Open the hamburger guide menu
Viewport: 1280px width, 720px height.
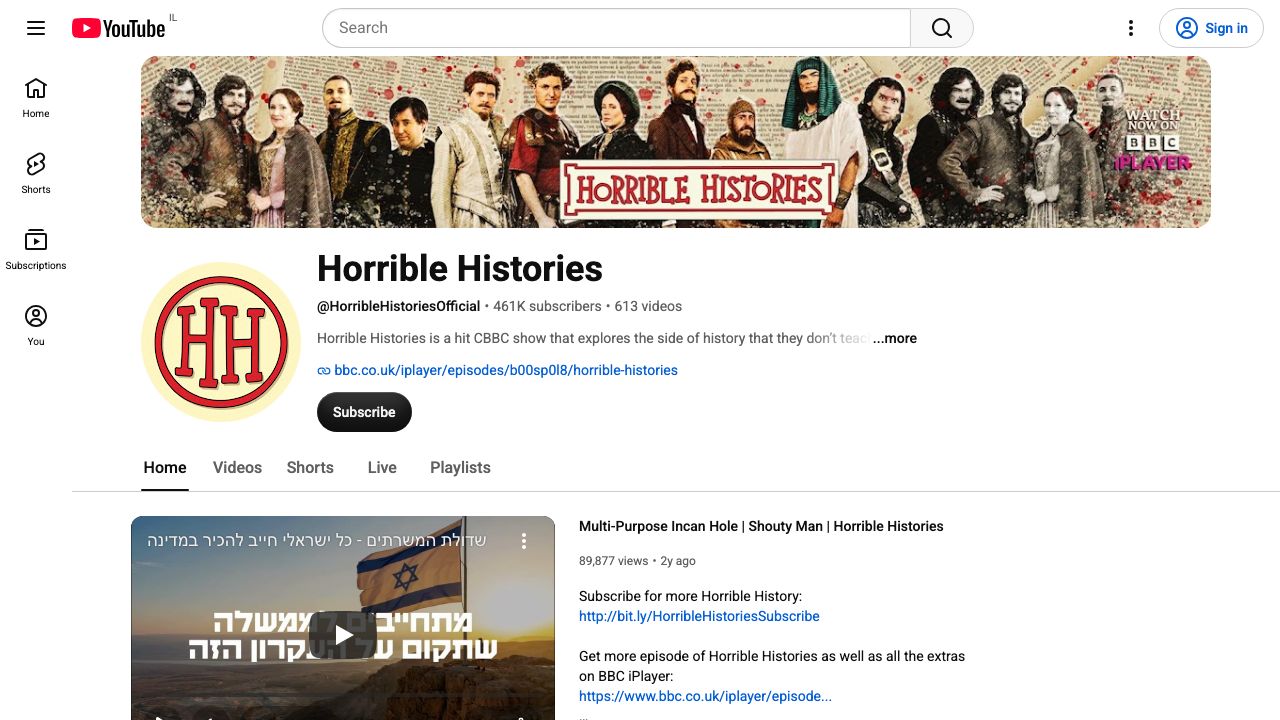coord(36,28)
